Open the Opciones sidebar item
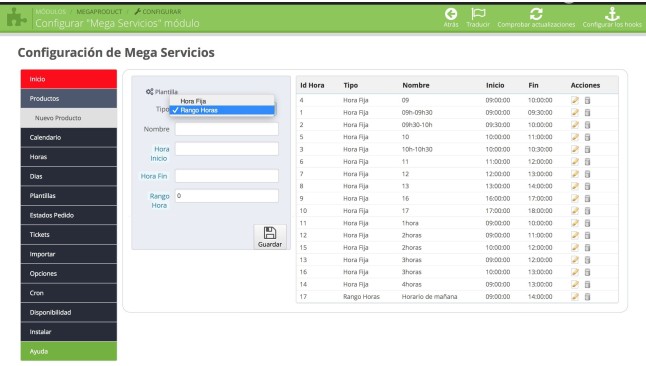 pyautogui.click(x=69, y=273)
